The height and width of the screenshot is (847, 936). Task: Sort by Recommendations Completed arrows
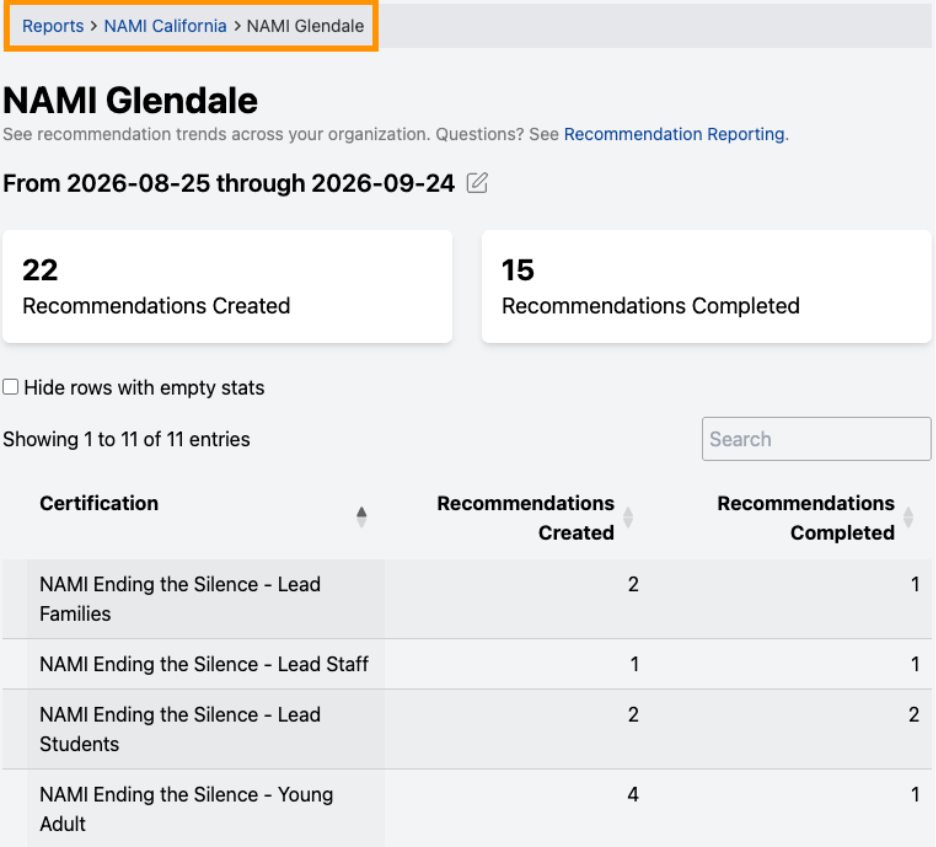[x=908, y=517]
